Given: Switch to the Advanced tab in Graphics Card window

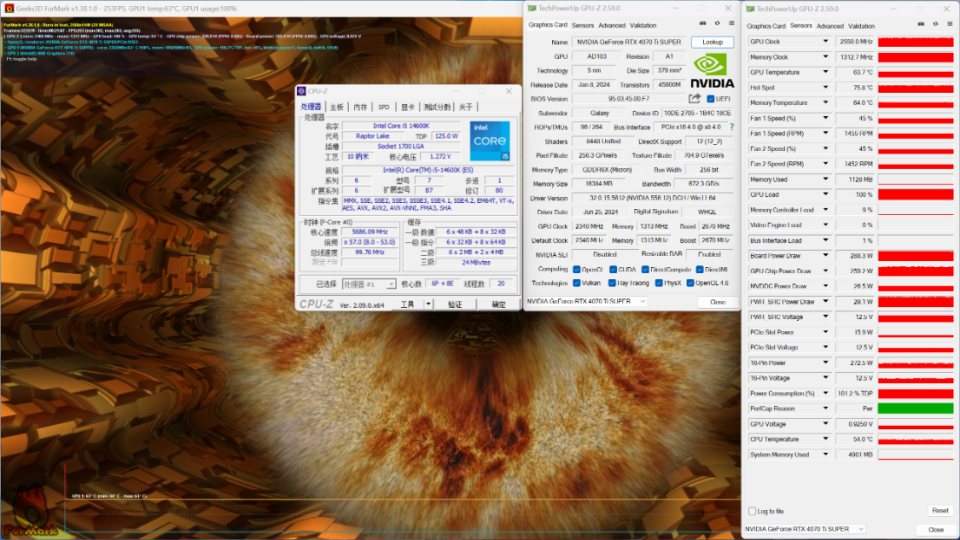Looking at the screenshot, I should pyautogui.click(x=612, y=26).
